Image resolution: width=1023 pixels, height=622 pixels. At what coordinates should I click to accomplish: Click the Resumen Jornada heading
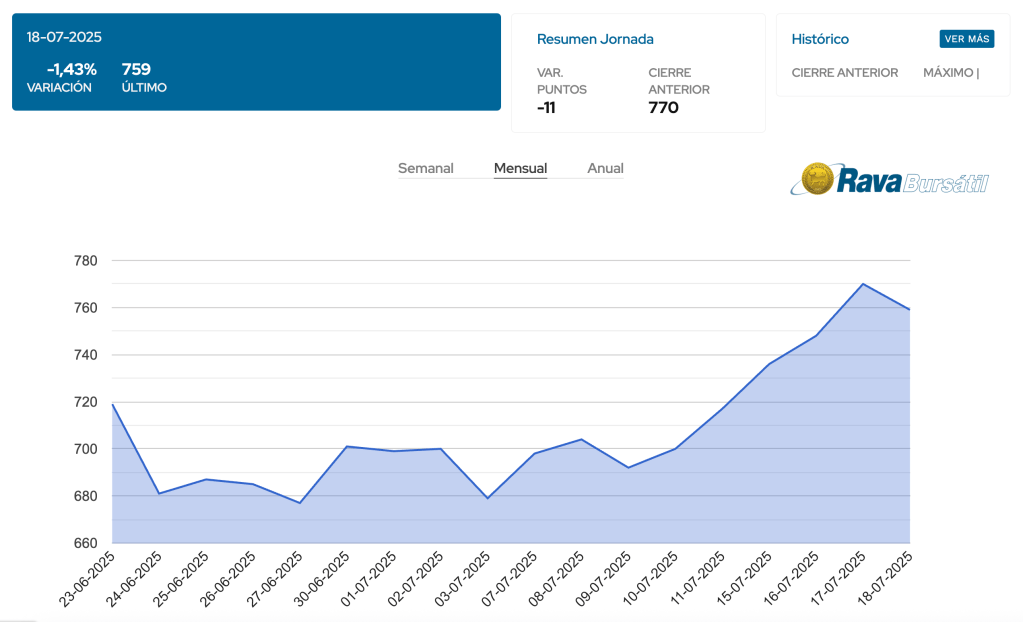[595, 39]
